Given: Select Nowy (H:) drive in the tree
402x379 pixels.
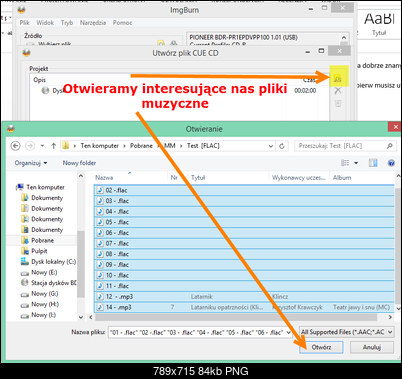Looking at the screenshot, I should pyautogui.click(x=45, y=304).
